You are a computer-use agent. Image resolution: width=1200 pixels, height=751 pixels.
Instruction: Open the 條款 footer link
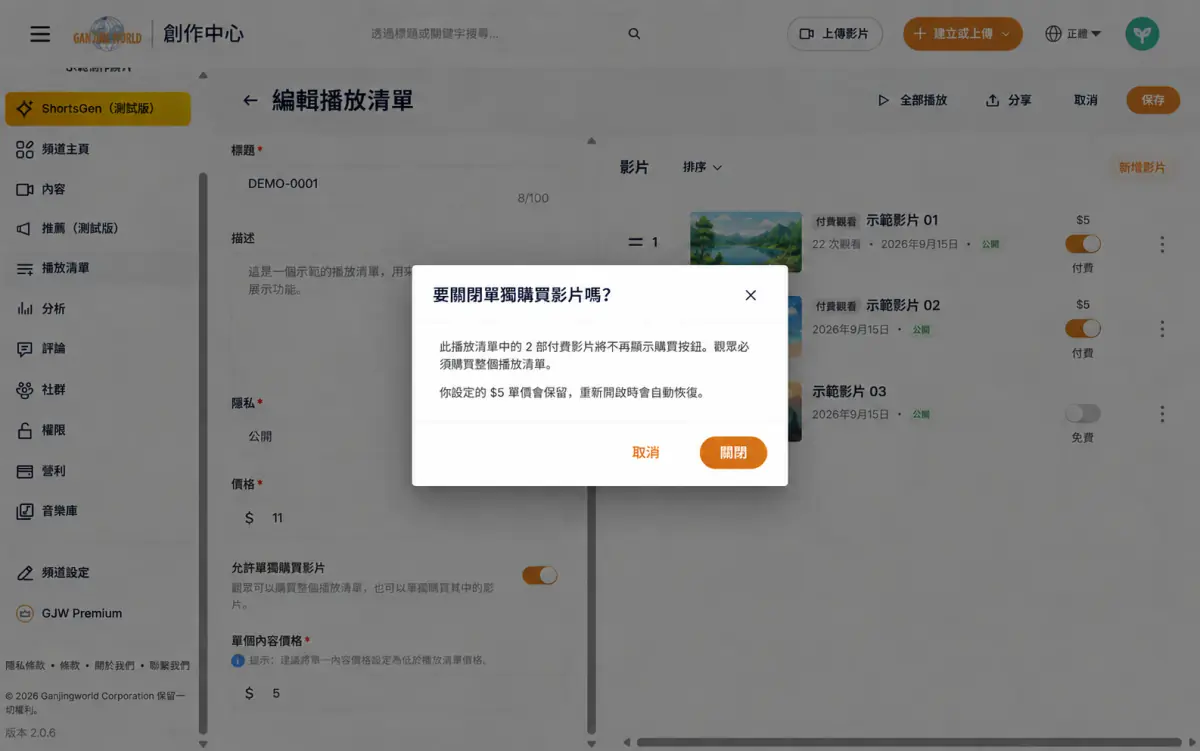point(70,665)
